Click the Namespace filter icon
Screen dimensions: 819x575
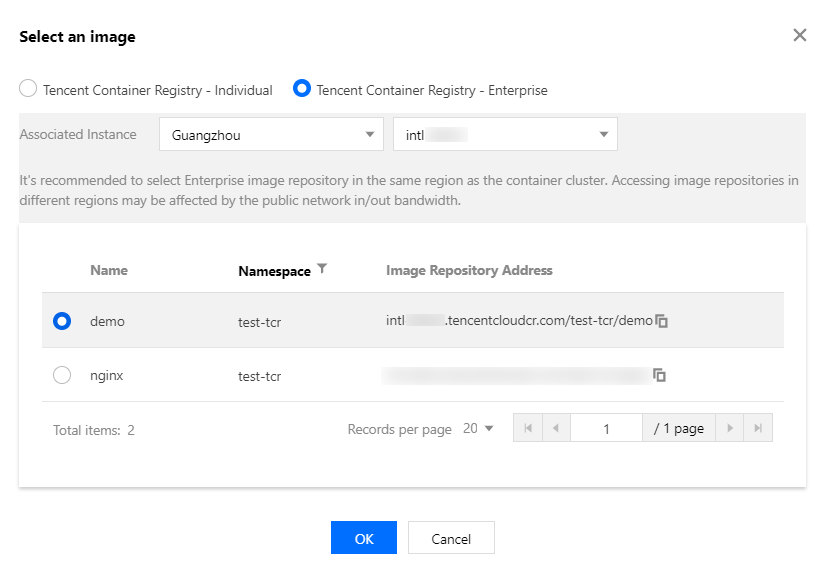click(x=322, y=269)
